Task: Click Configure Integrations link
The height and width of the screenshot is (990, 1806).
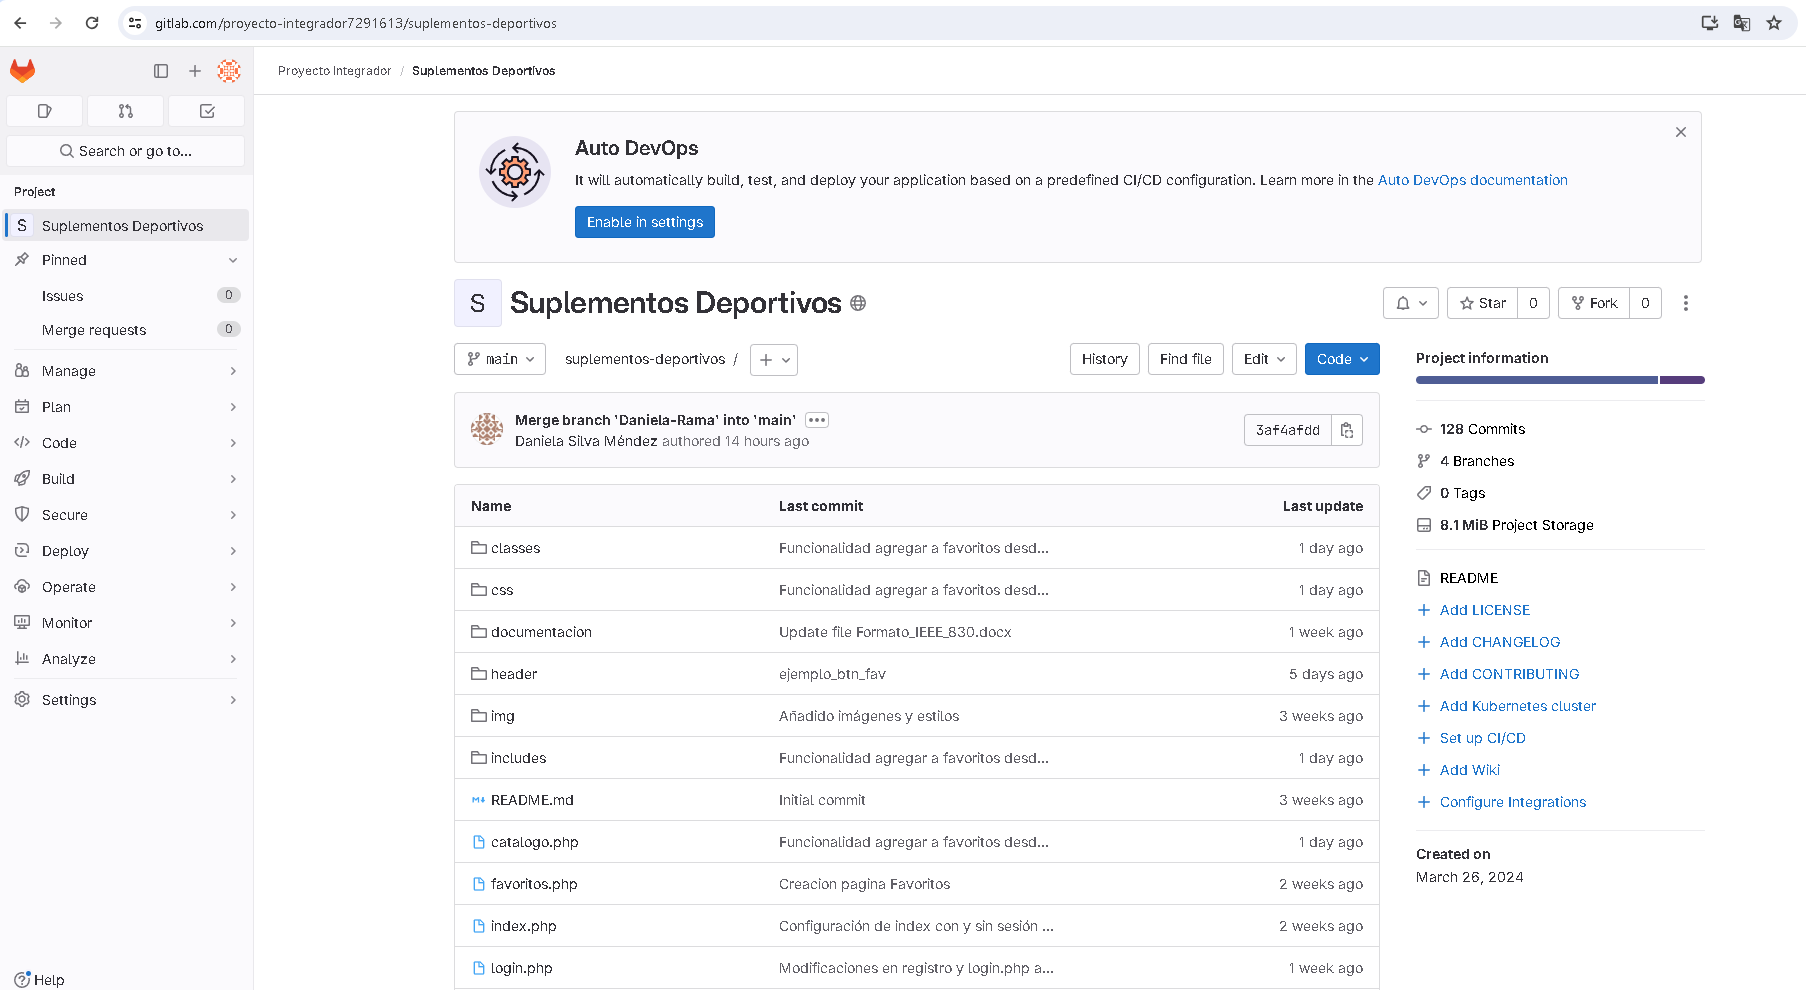Action: pos(1513,802)
